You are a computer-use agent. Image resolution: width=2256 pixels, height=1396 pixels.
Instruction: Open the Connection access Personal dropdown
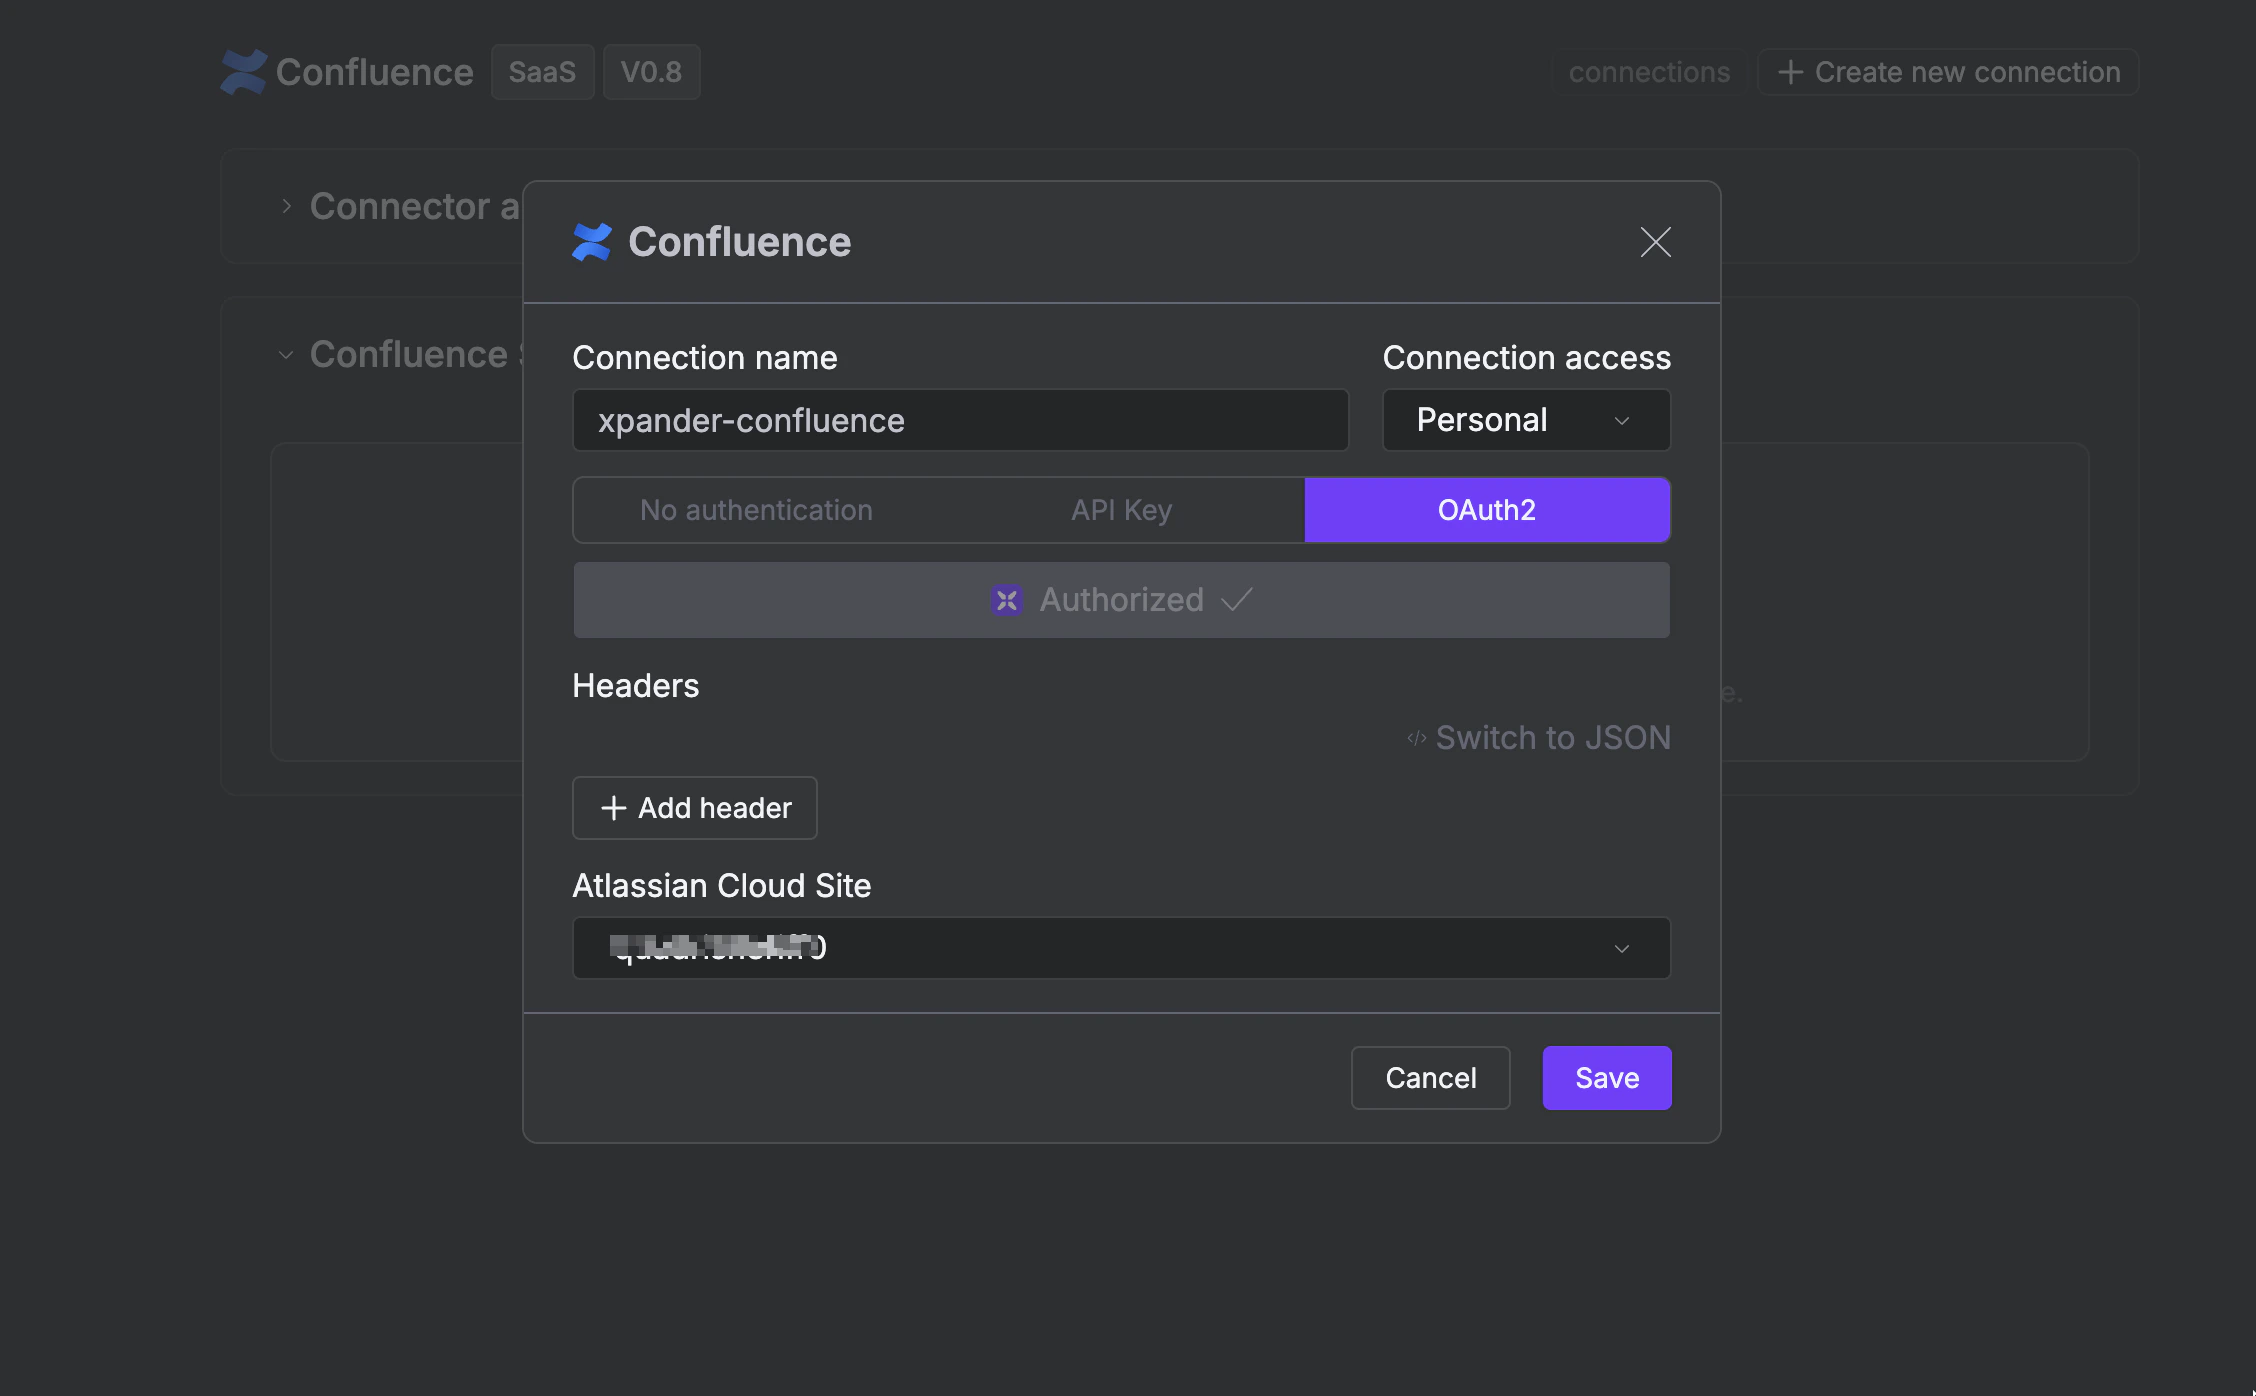pyautogui.click(x=1526, y=420)
